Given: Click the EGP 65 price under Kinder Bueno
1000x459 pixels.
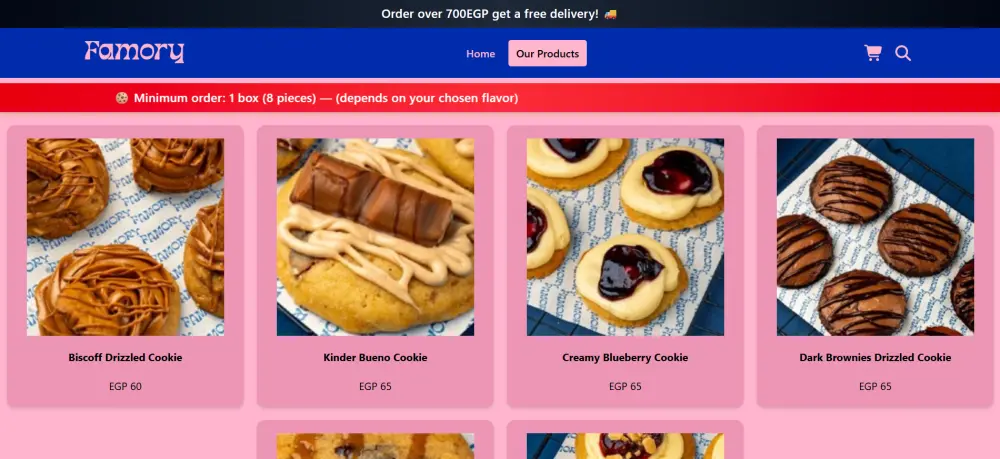Looking at the screenshot, I should click(x=375, y=386).
